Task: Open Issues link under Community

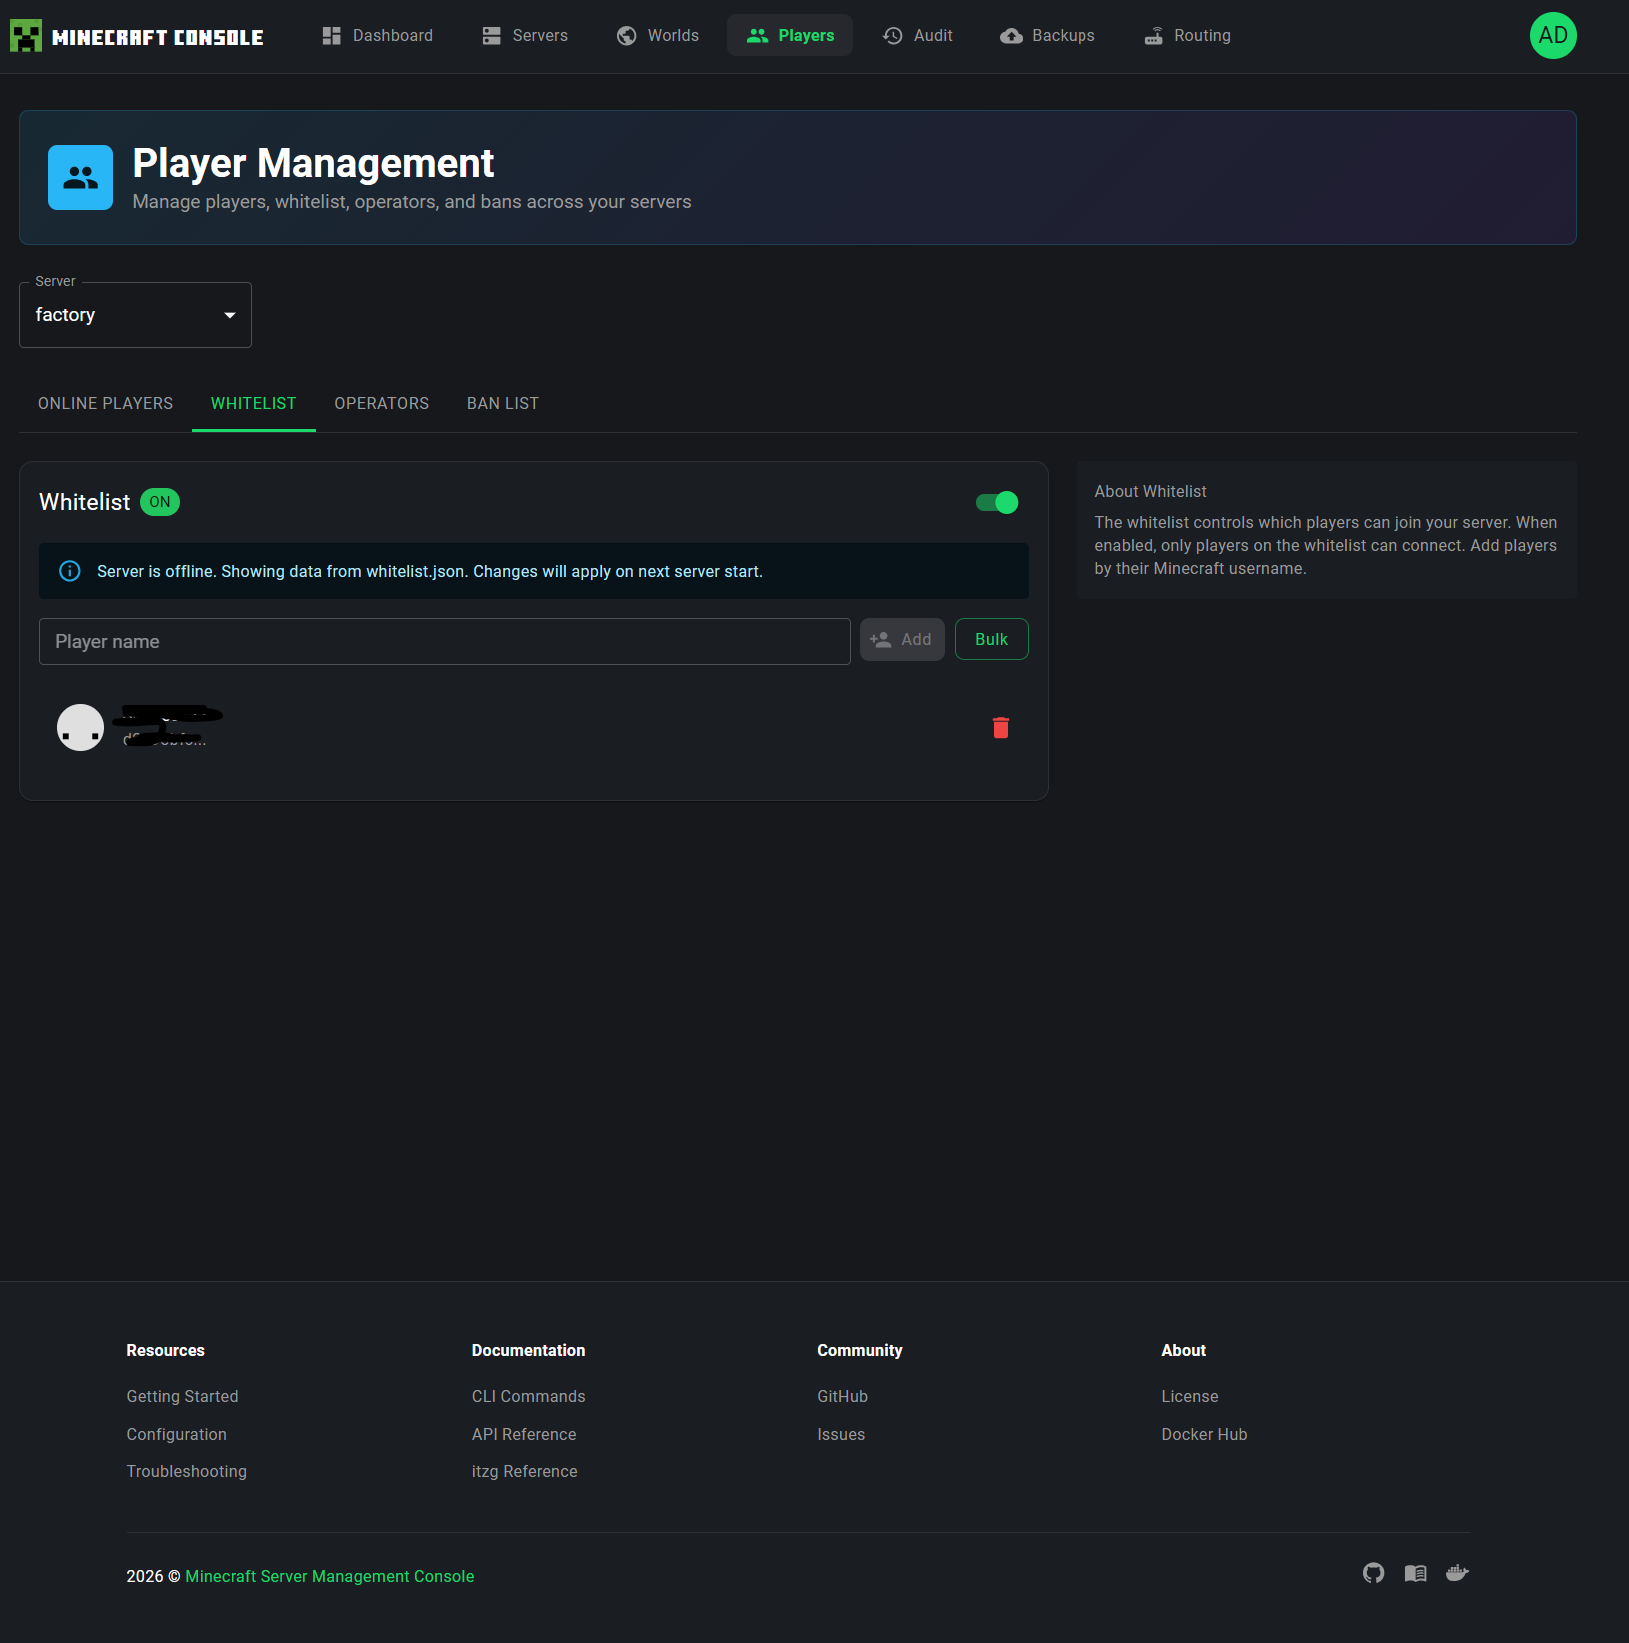Action: 841,1434
